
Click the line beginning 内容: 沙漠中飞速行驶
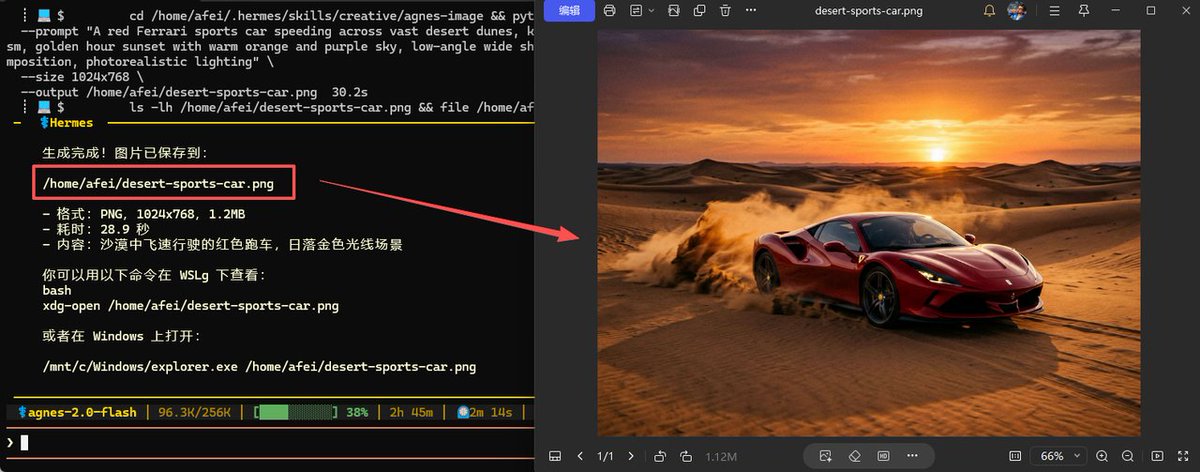point(222,244)
